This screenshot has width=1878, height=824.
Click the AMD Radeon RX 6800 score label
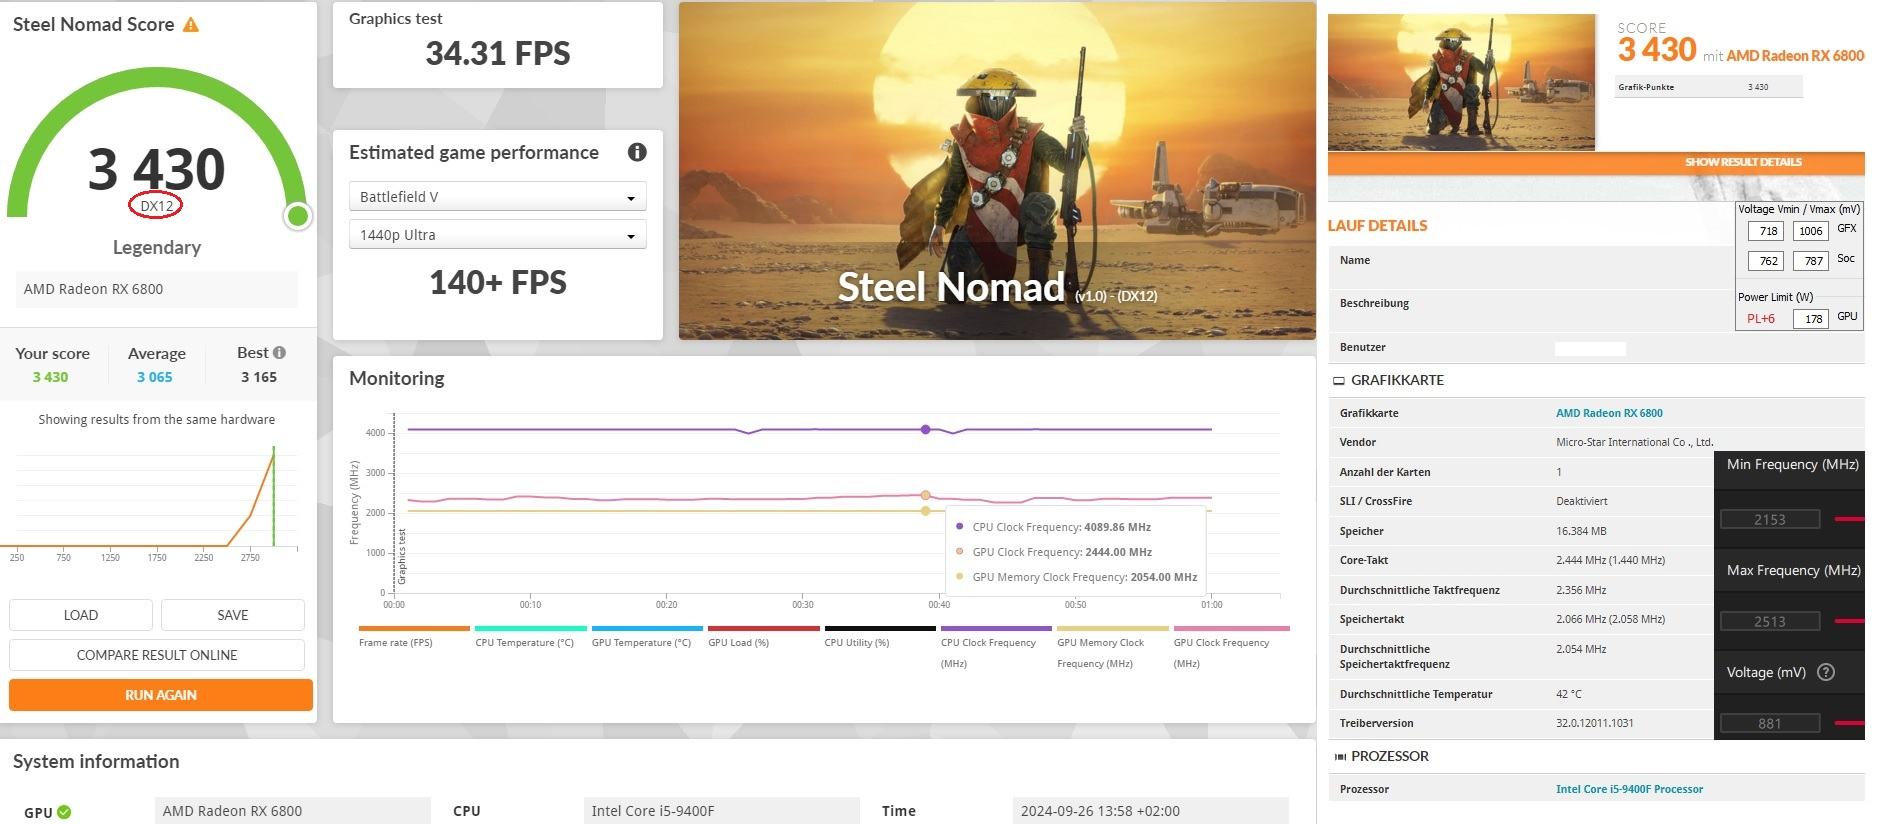[157, 289]
